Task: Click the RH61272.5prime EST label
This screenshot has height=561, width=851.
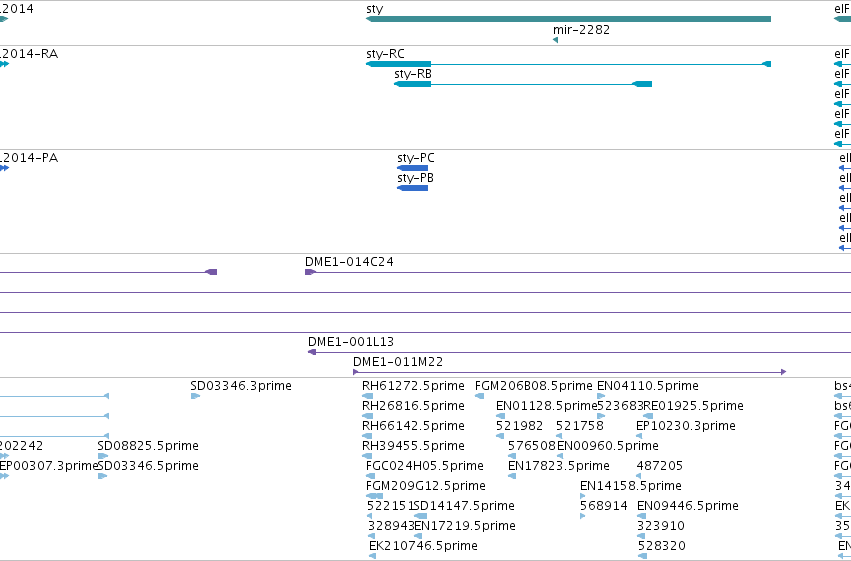Action: (x=413, y=386)
